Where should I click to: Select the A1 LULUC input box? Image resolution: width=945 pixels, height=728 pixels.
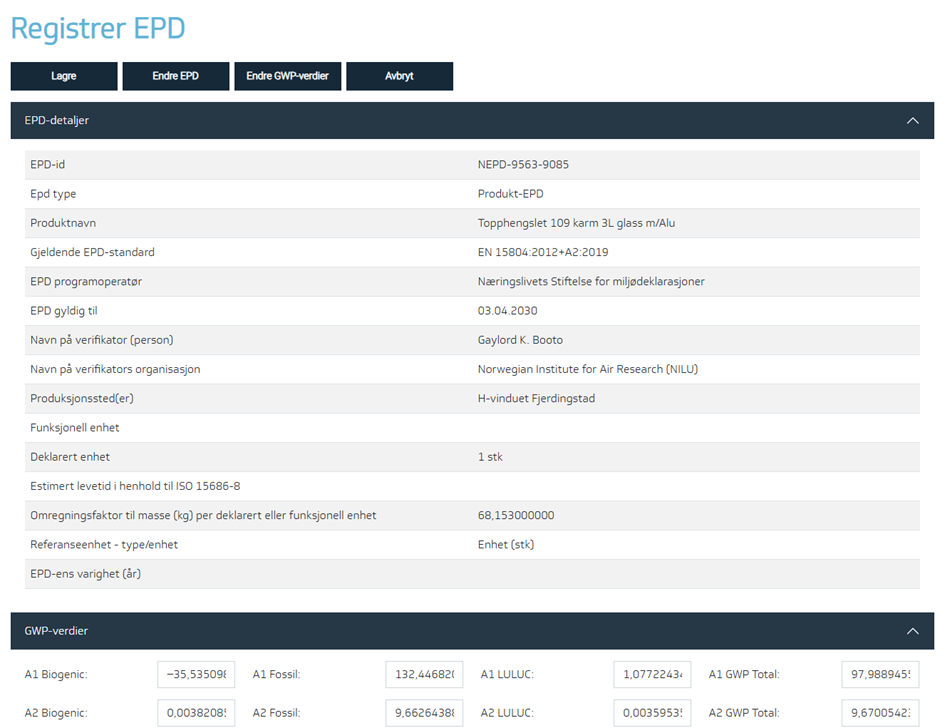click(x=652, y=674)
